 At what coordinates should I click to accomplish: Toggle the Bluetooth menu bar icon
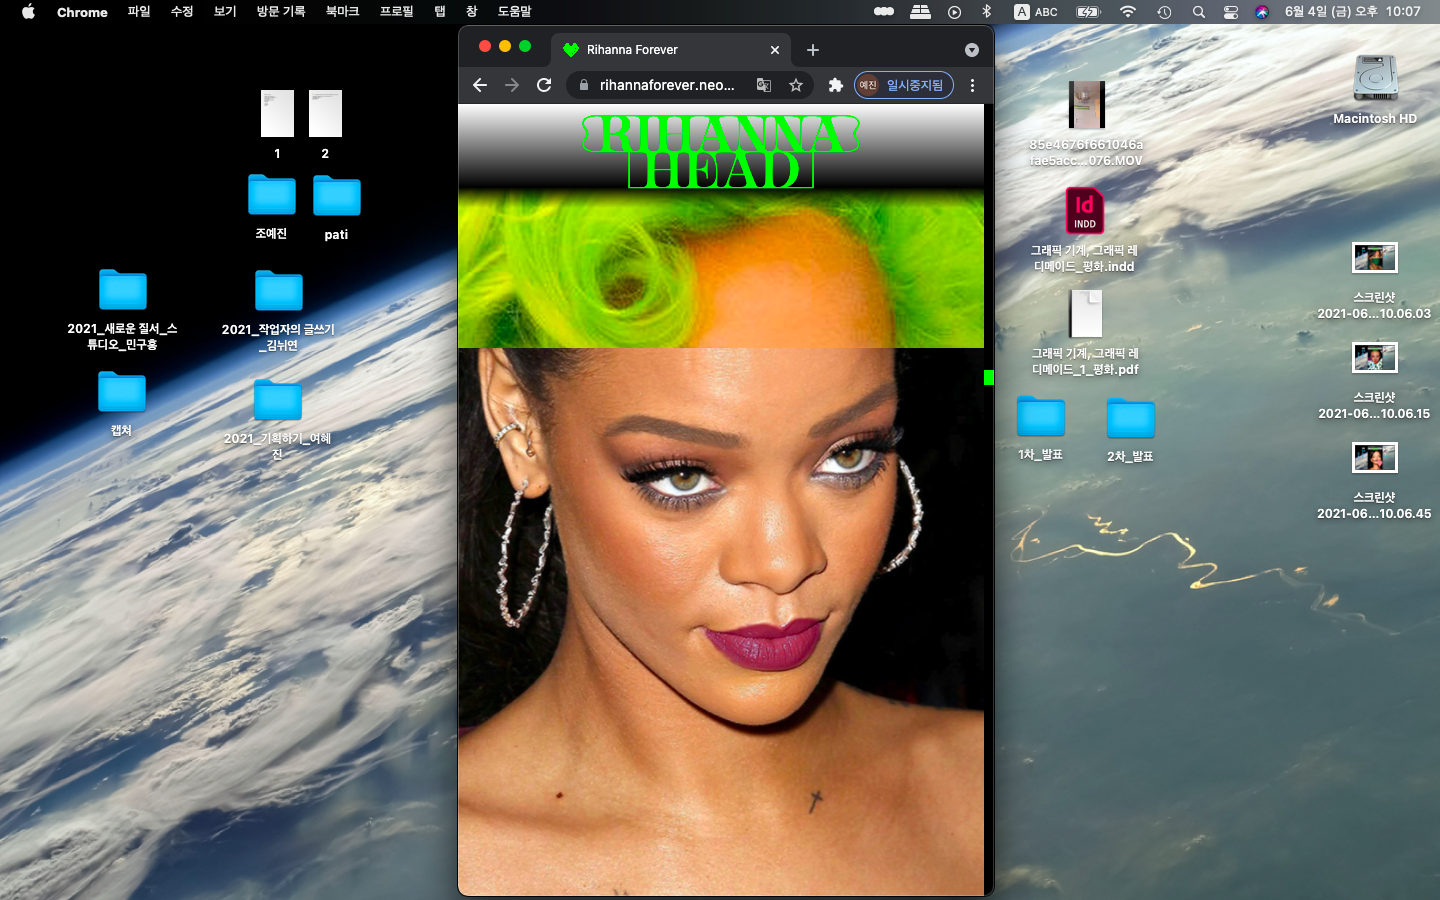pyautogui.click(x=986, y=12)
